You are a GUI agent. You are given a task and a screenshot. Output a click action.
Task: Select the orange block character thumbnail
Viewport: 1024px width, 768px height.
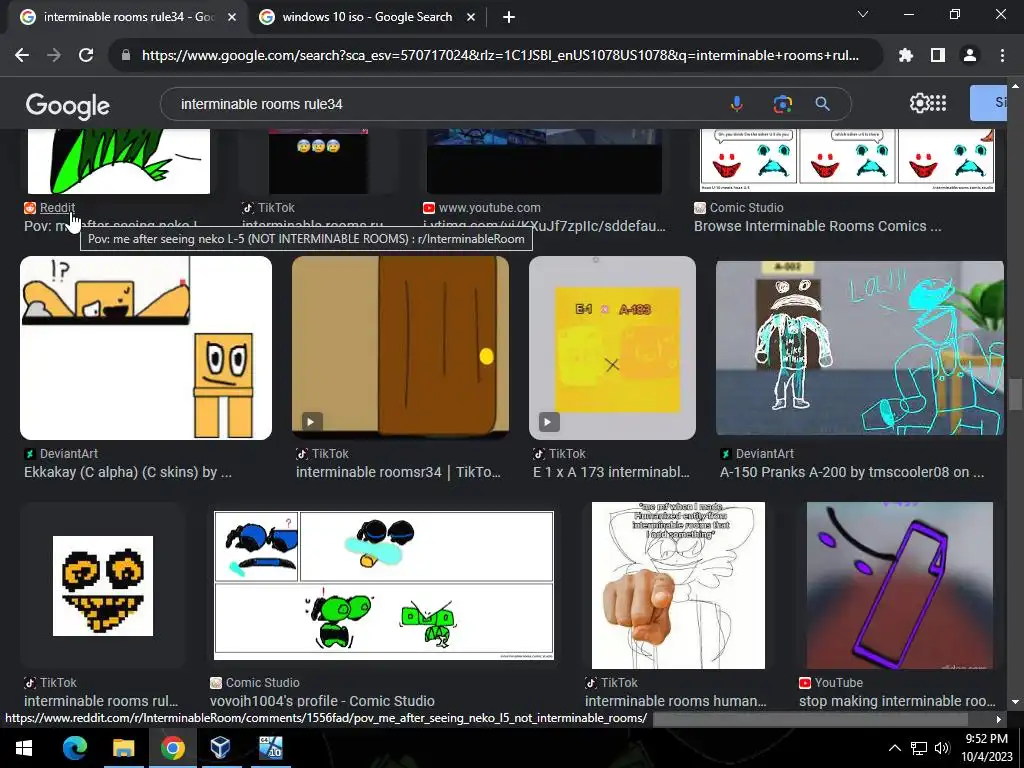[x=146, y=348]
